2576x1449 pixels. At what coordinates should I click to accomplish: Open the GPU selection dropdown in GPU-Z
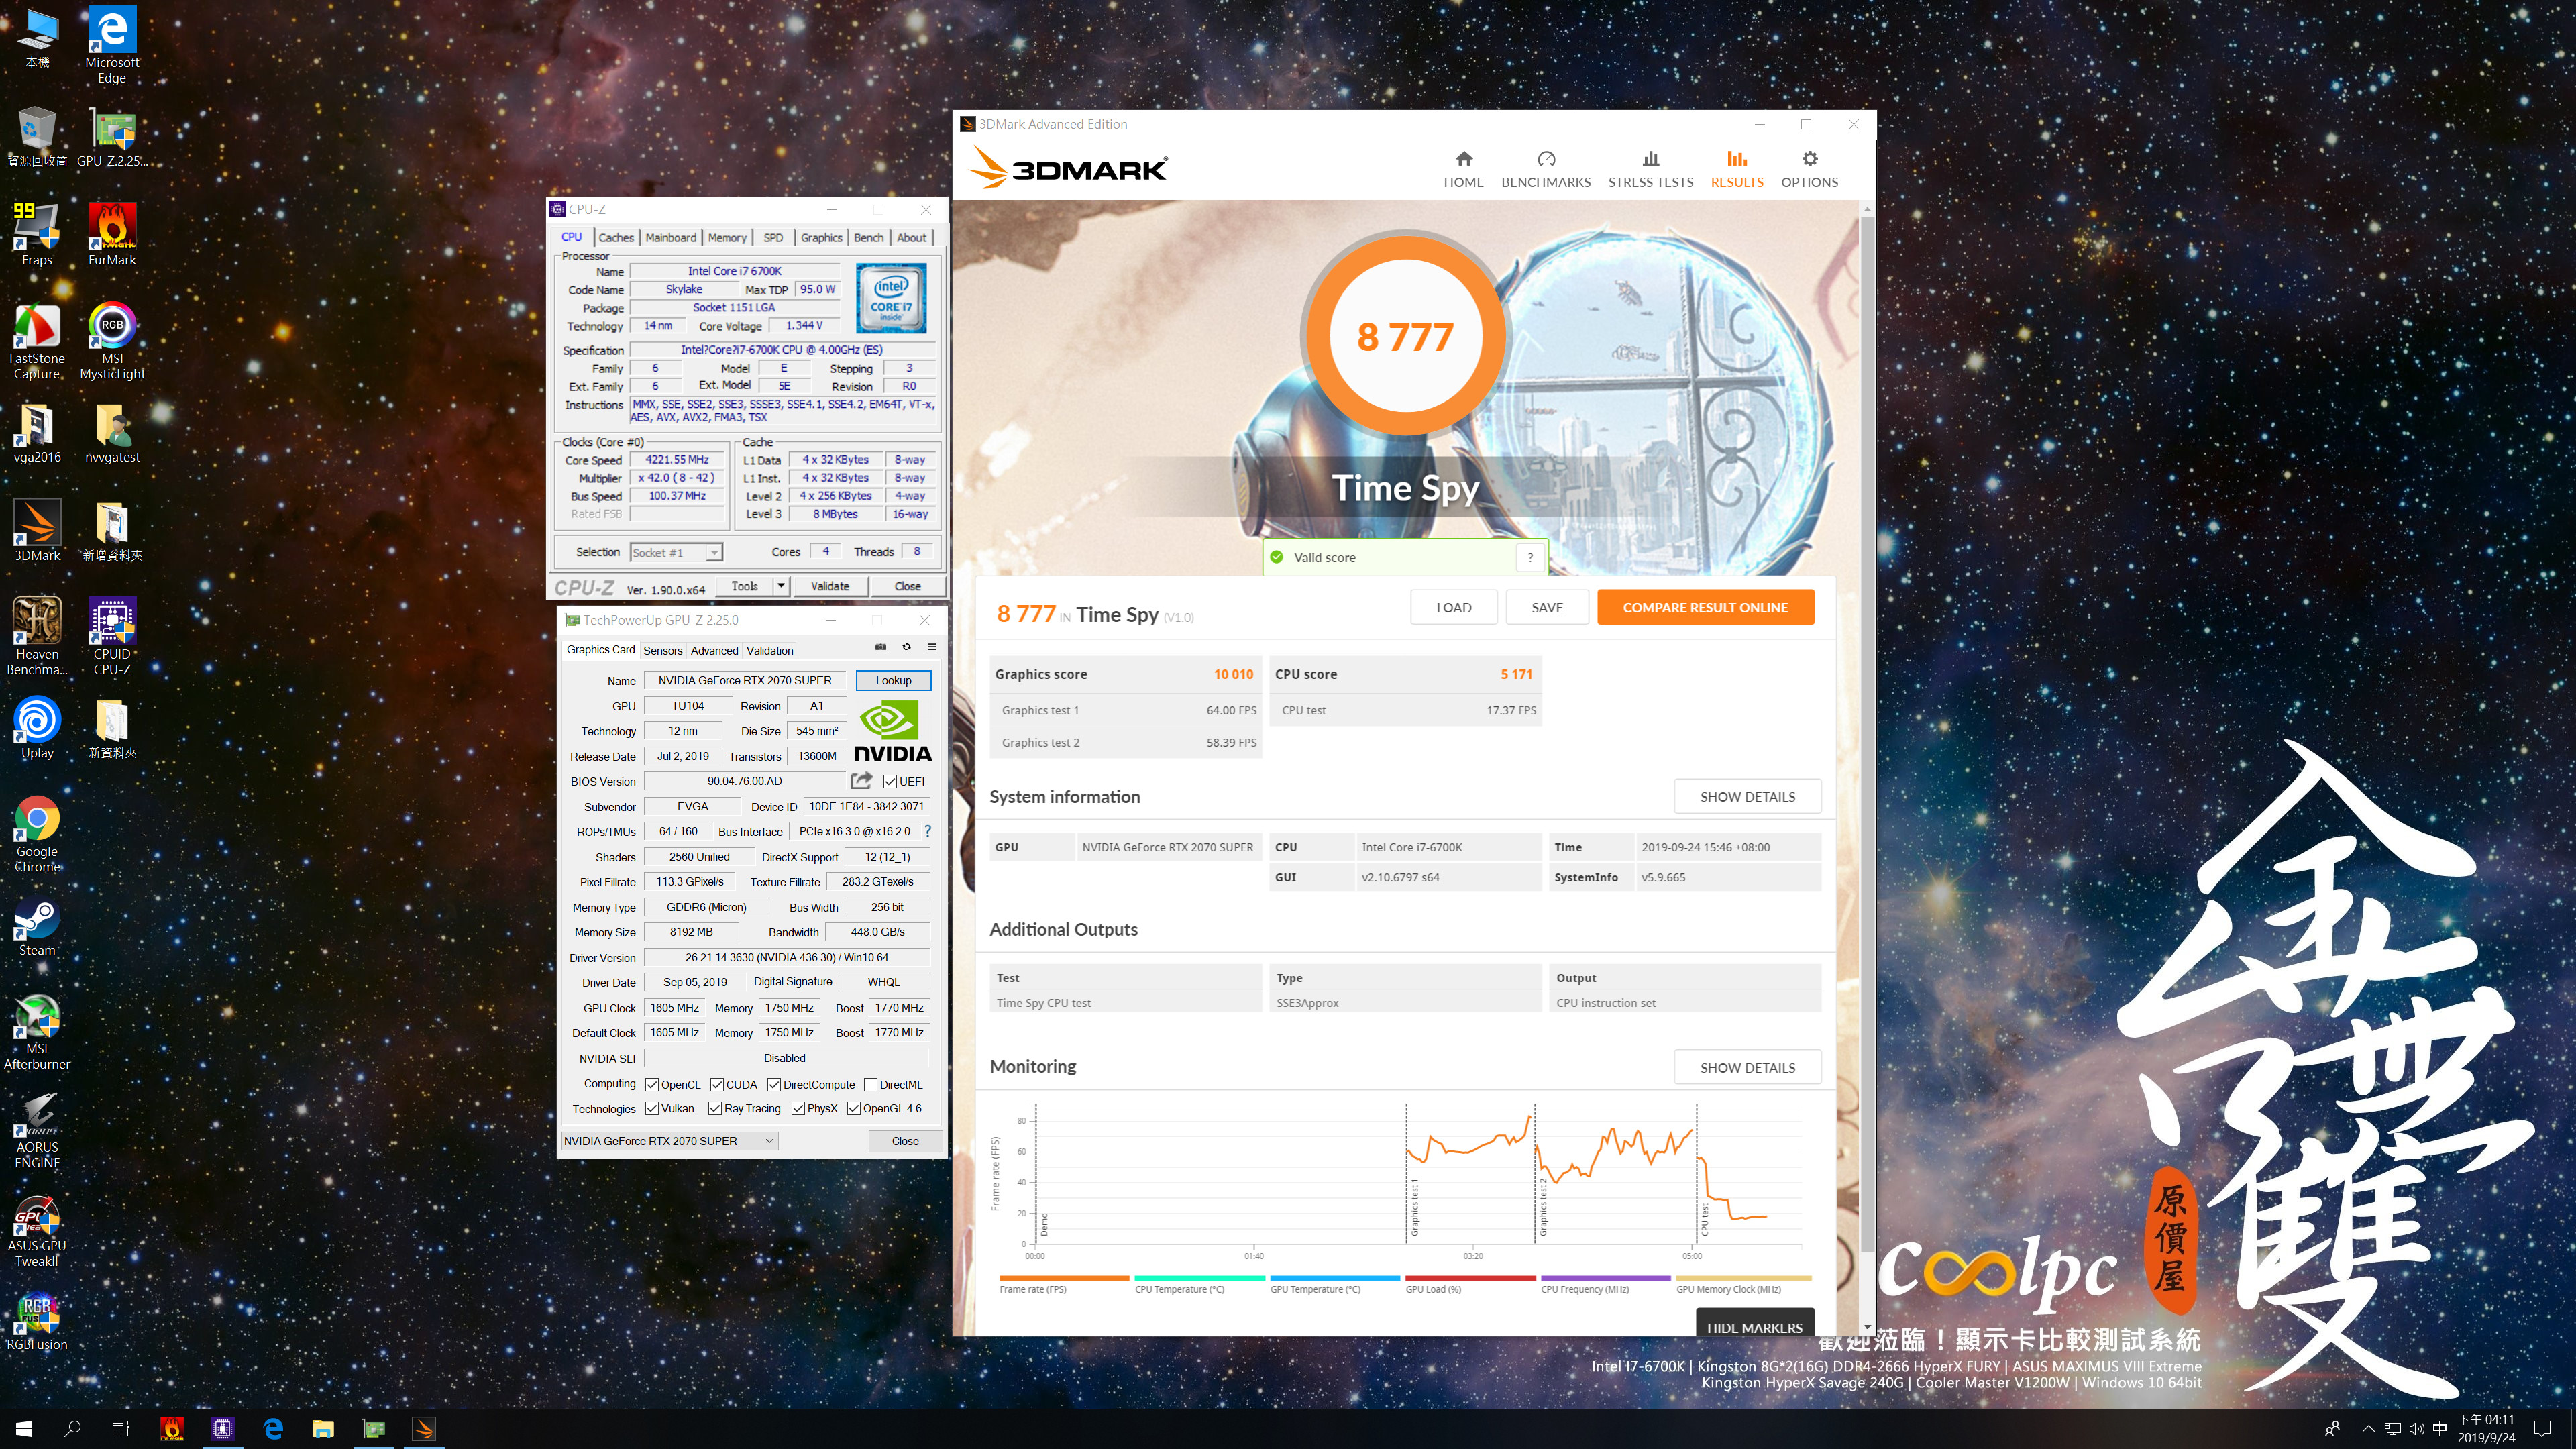[669, 1141]
